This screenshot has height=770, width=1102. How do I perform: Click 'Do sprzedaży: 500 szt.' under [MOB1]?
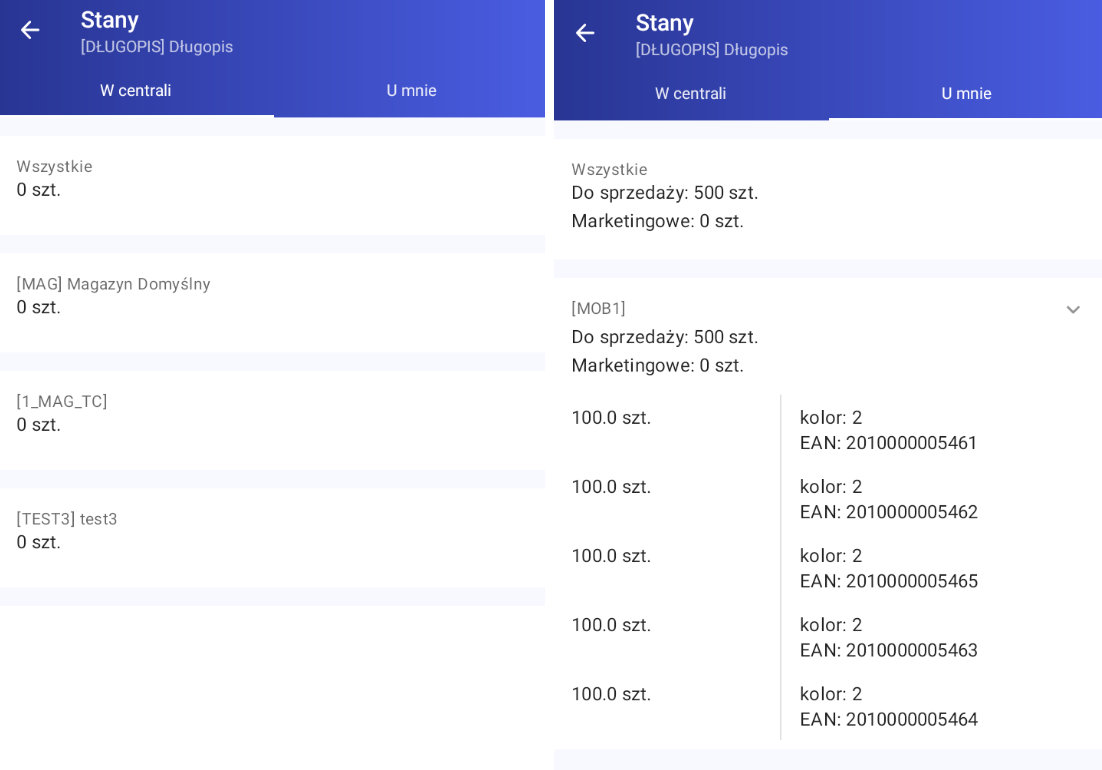pyautogui.click(x=665, y=337)
